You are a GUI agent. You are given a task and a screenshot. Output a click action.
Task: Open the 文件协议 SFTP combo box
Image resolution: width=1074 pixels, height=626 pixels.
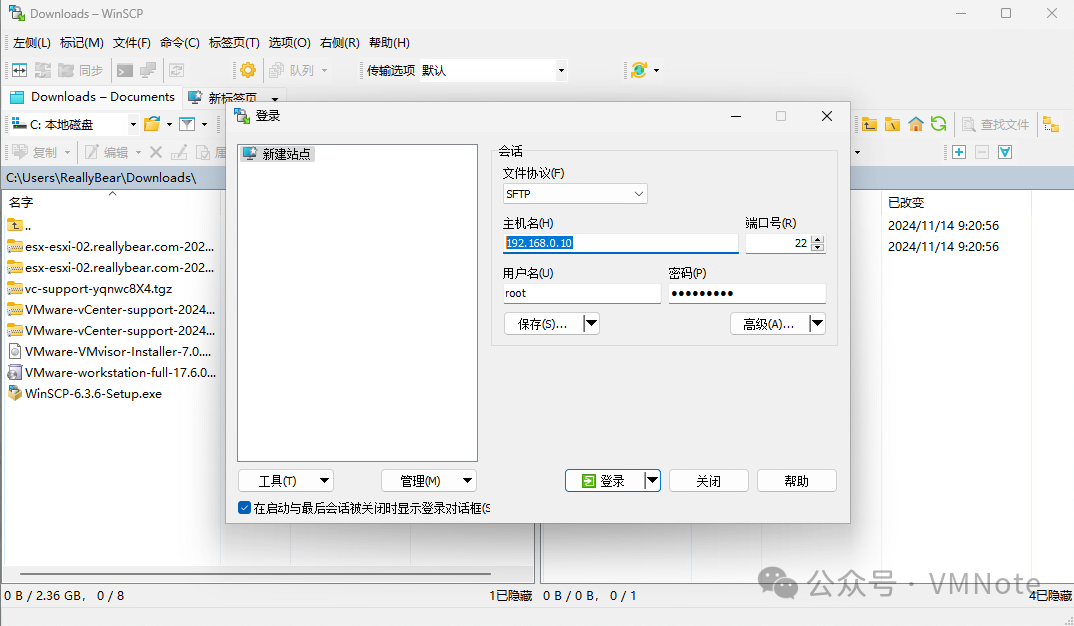(x=575, y=194)
